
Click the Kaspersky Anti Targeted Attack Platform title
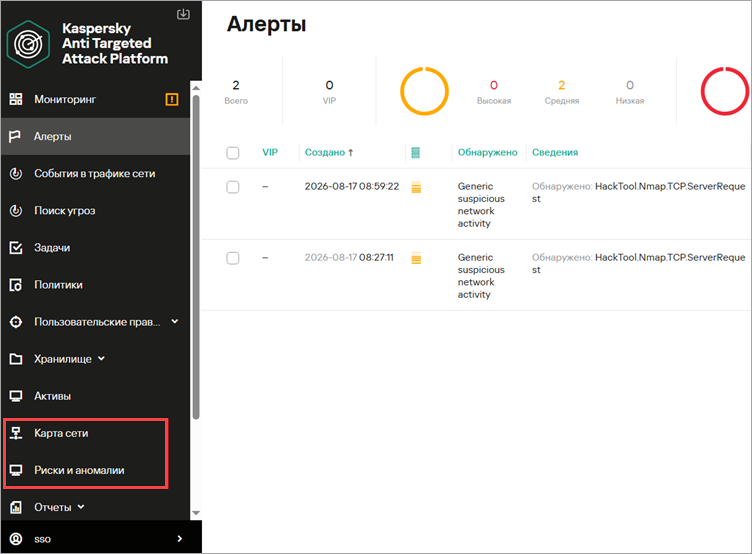pos(115,44)
